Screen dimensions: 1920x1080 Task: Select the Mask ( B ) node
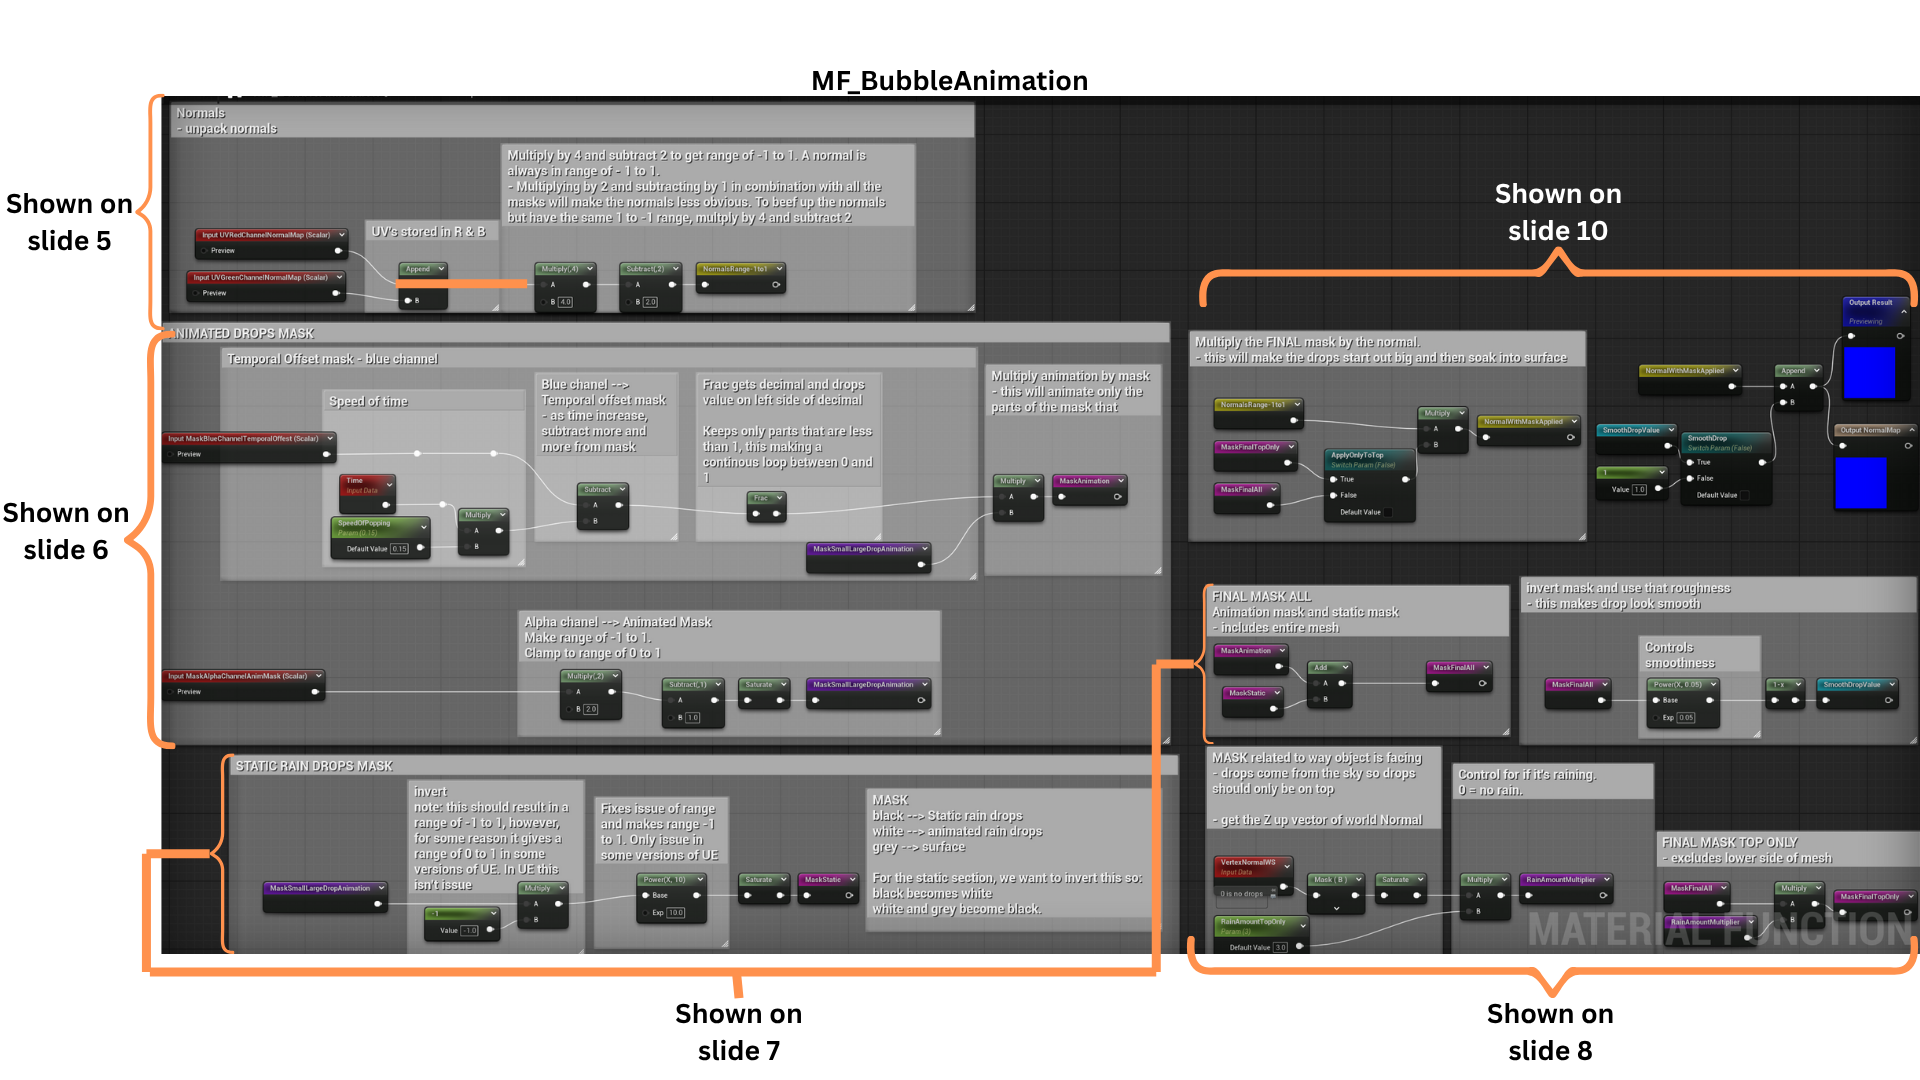point(1333,880)
